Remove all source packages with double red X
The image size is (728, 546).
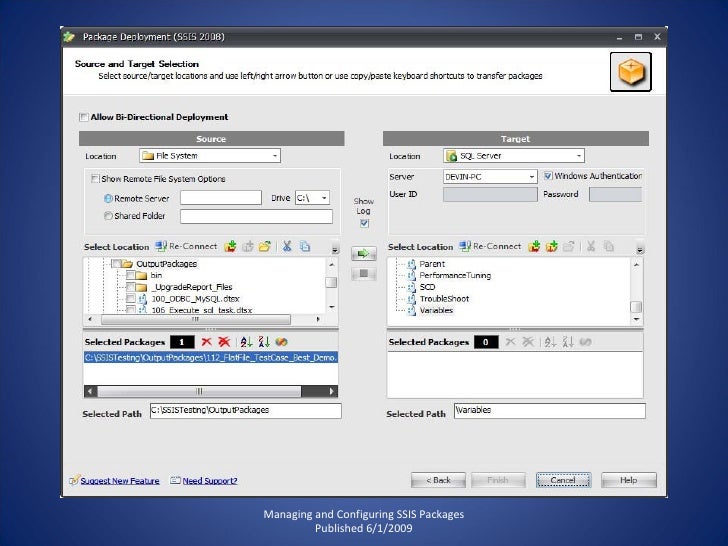224,342
